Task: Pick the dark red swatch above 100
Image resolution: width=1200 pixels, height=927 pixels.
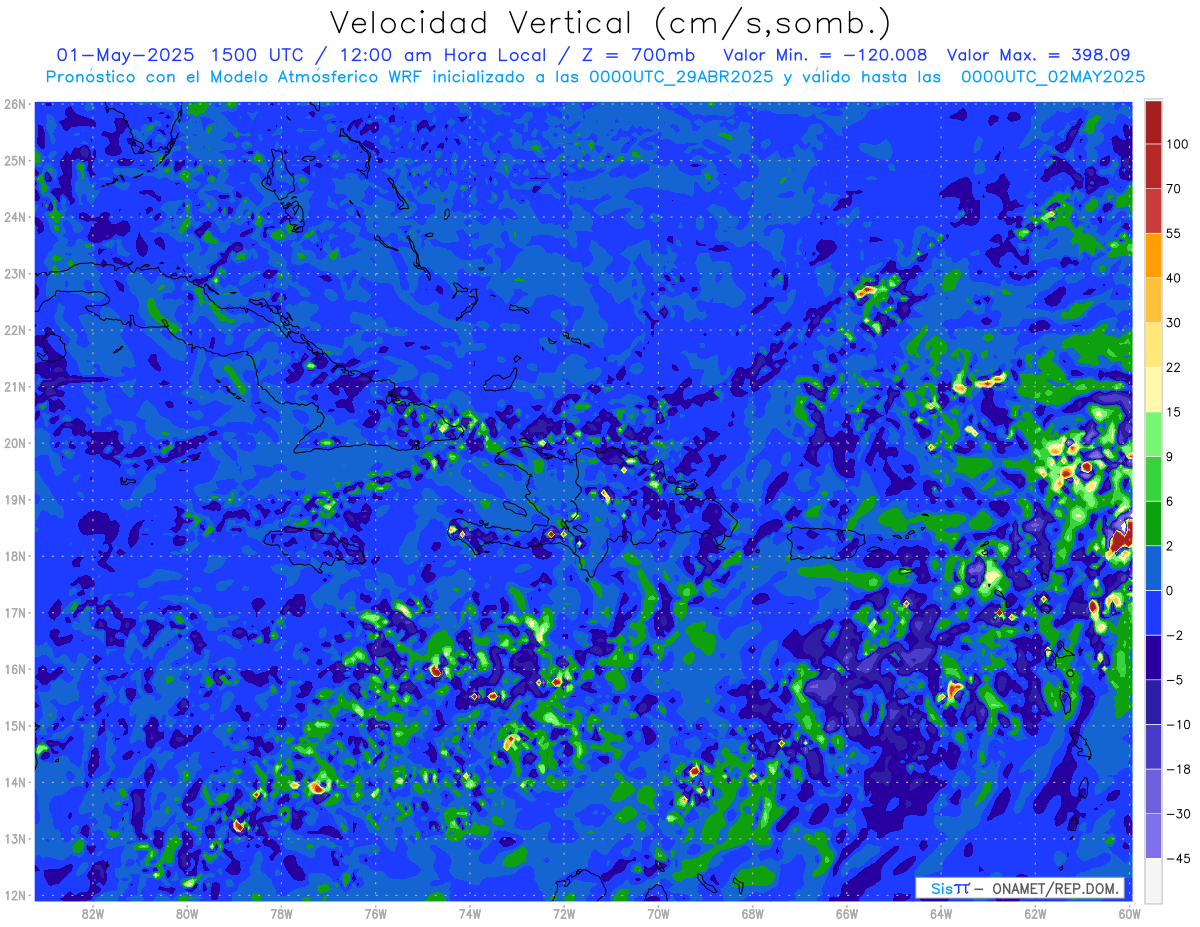Action: point(1153,122)
